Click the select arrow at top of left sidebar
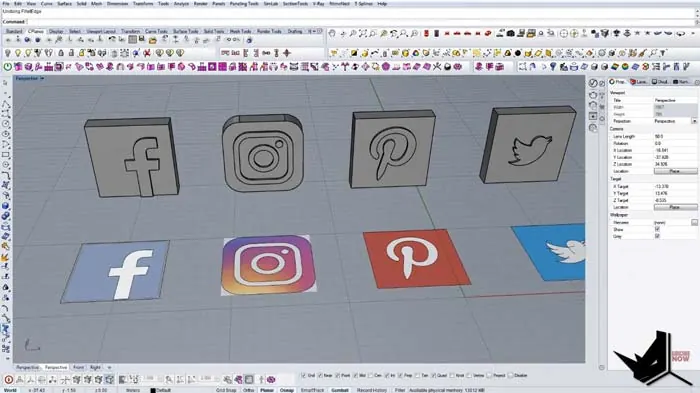The height and width of the screenshot is (393, 700). pyautogui.click(x=5, y=84)
